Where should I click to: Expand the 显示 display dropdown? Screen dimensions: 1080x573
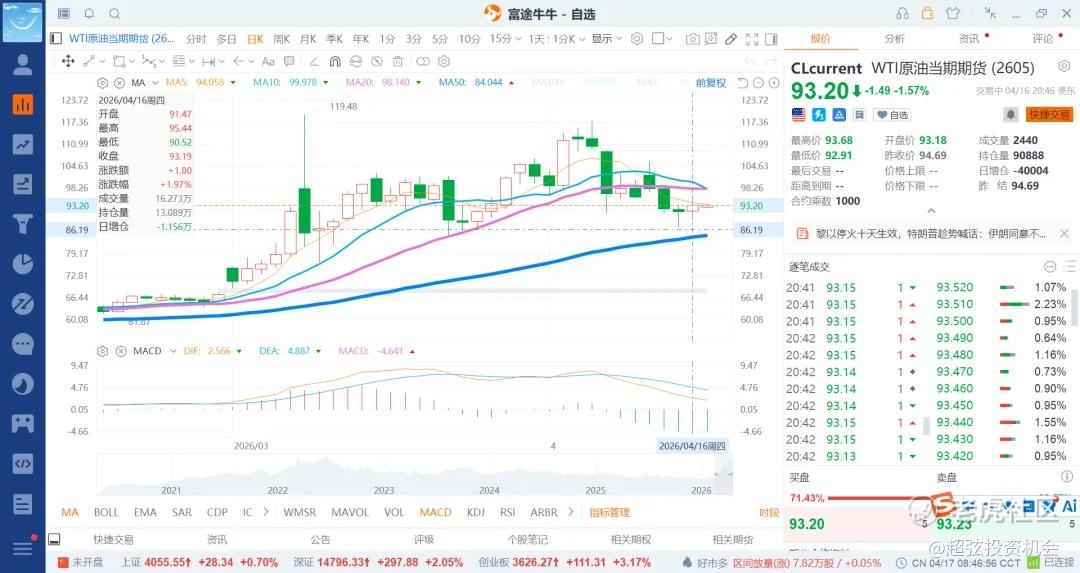[607, 39]
